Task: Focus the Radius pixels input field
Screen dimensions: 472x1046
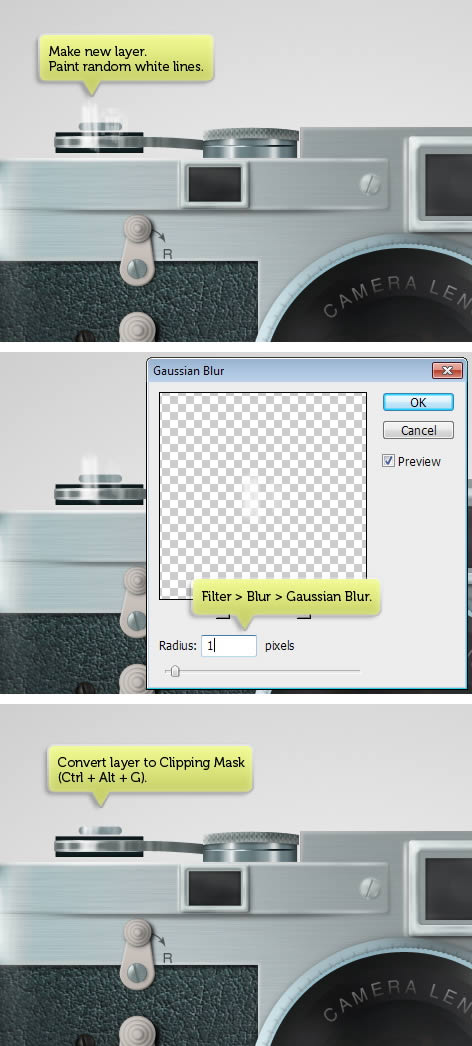Action: click(x=229, y=646)
